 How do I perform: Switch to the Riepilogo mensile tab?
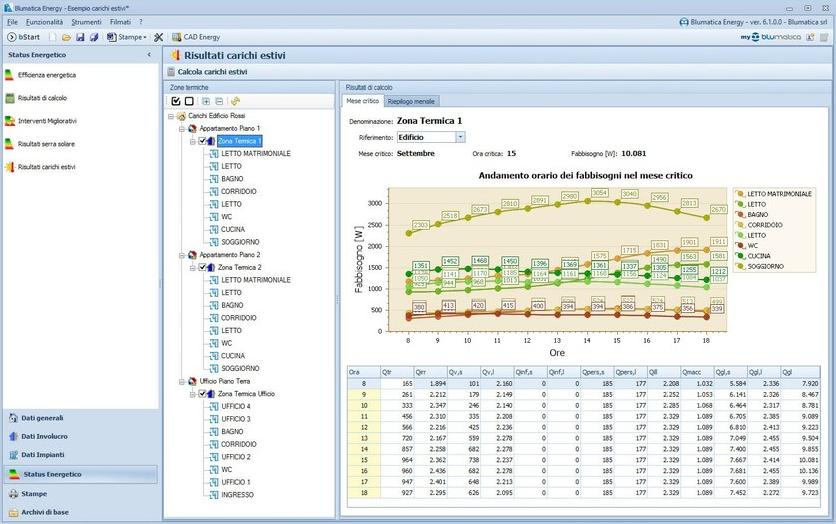coord(411,101)
